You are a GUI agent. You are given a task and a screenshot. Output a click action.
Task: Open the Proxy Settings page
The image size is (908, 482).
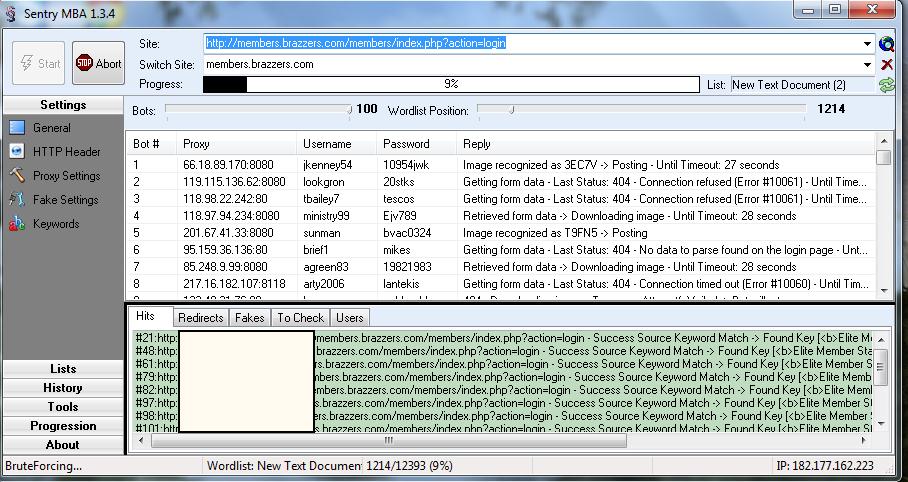coord(67,176)
